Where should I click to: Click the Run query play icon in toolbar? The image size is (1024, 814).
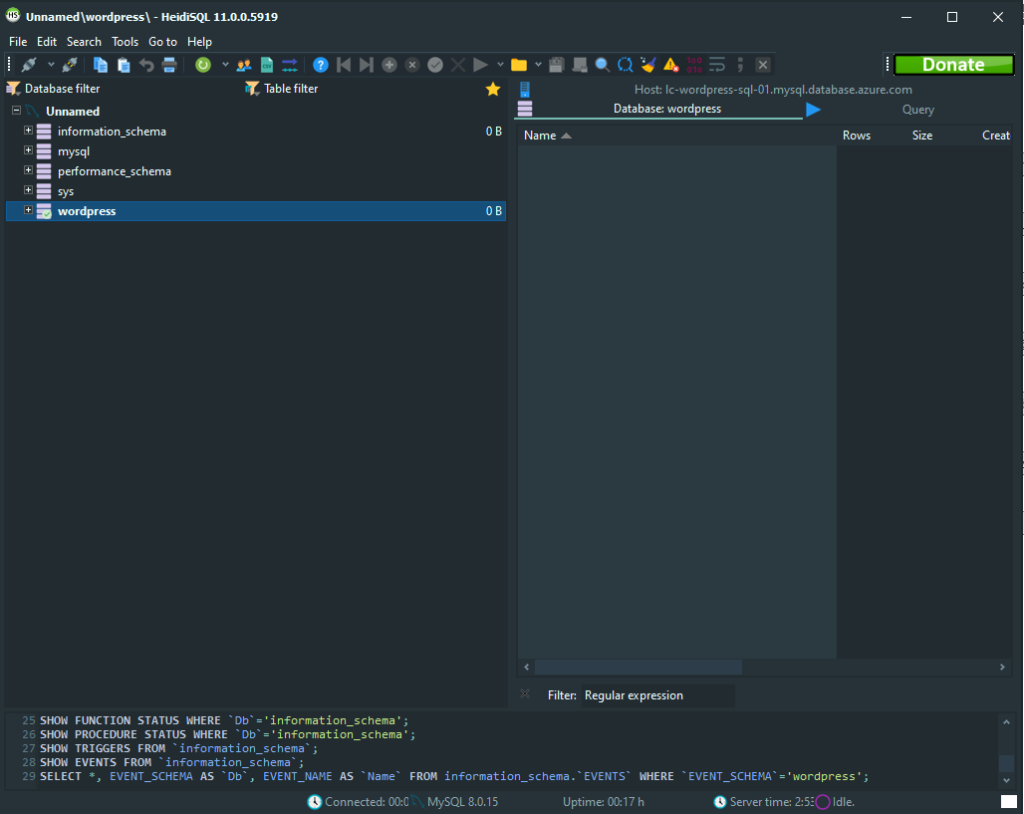[480, 65]
